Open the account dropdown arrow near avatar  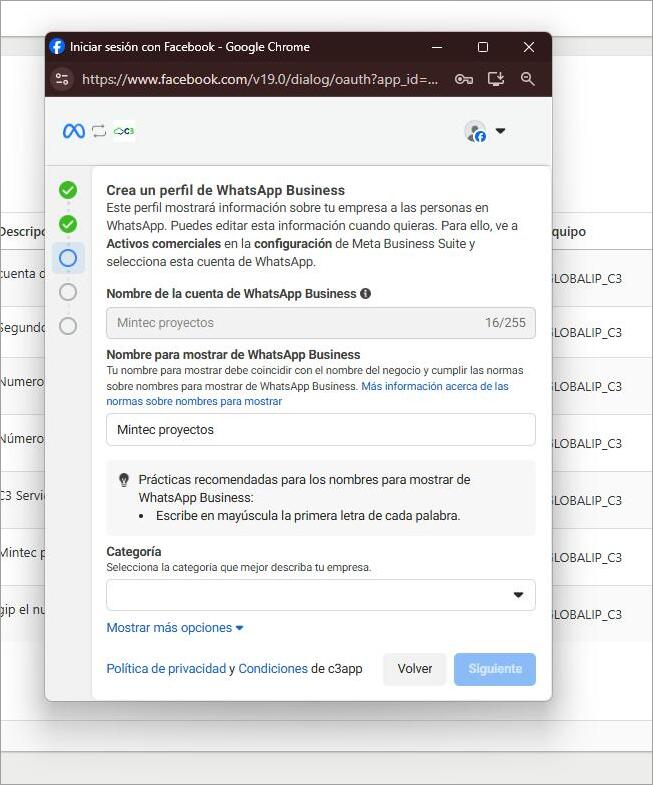point(500,131)
